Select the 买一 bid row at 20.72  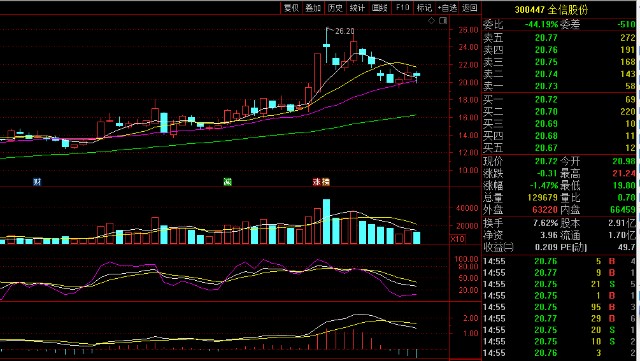[559, 99]
